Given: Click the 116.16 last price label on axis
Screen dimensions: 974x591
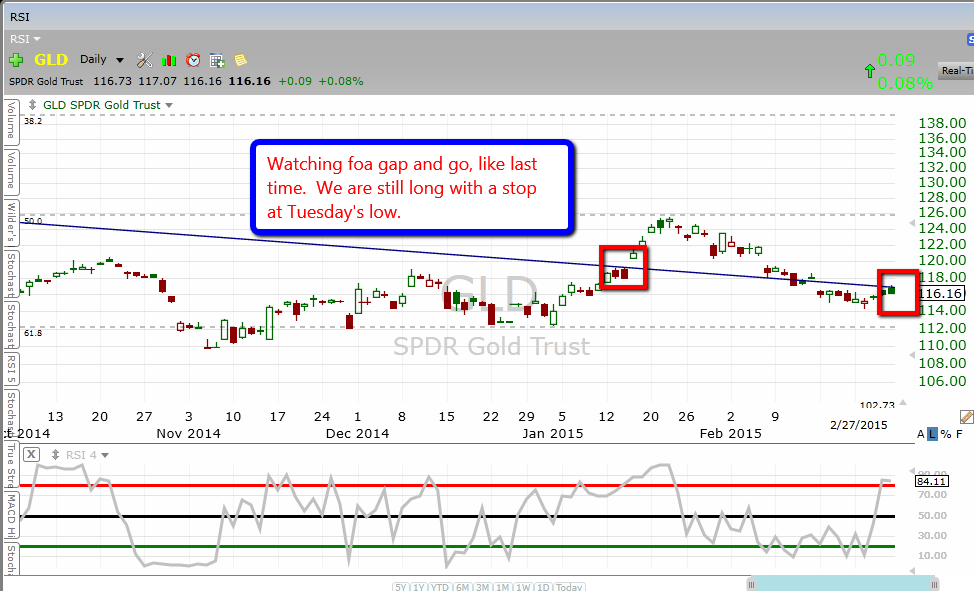Looking at the screenshot, I should pos(940,294).
